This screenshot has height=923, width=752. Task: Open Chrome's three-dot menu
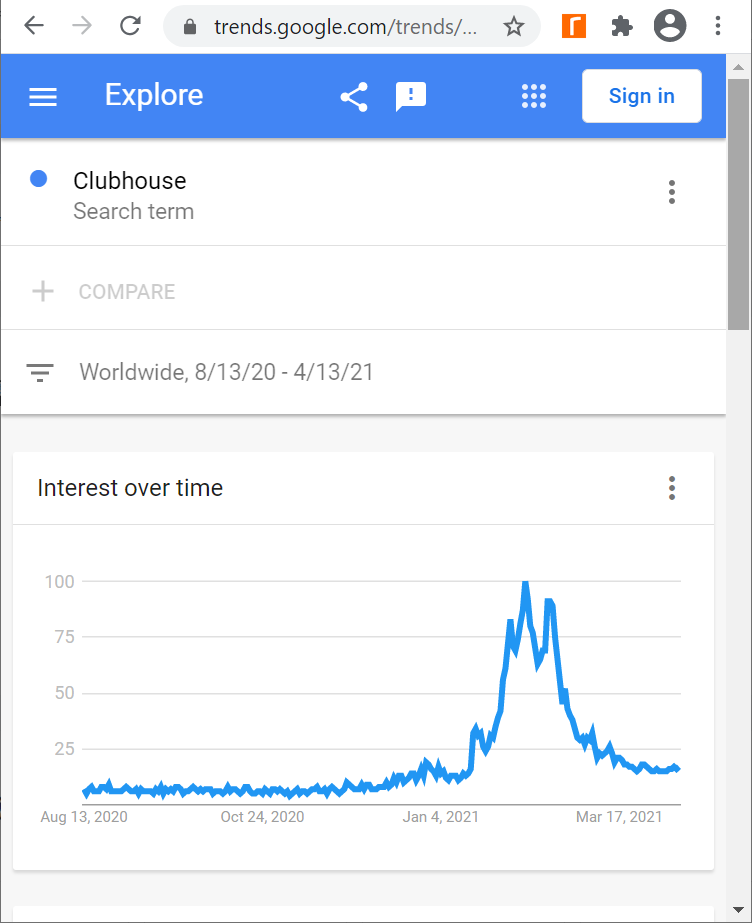click(718, 26)
